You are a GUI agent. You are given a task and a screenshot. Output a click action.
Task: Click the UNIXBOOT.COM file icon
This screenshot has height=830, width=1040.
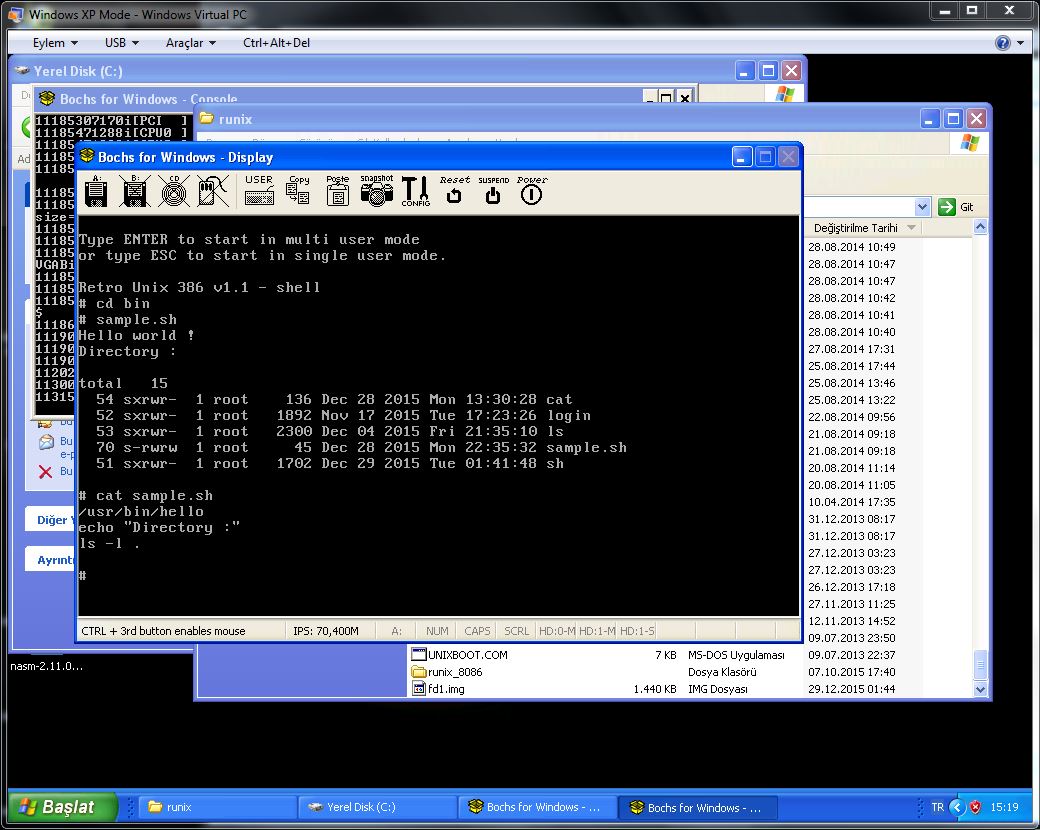pos(419,655)
